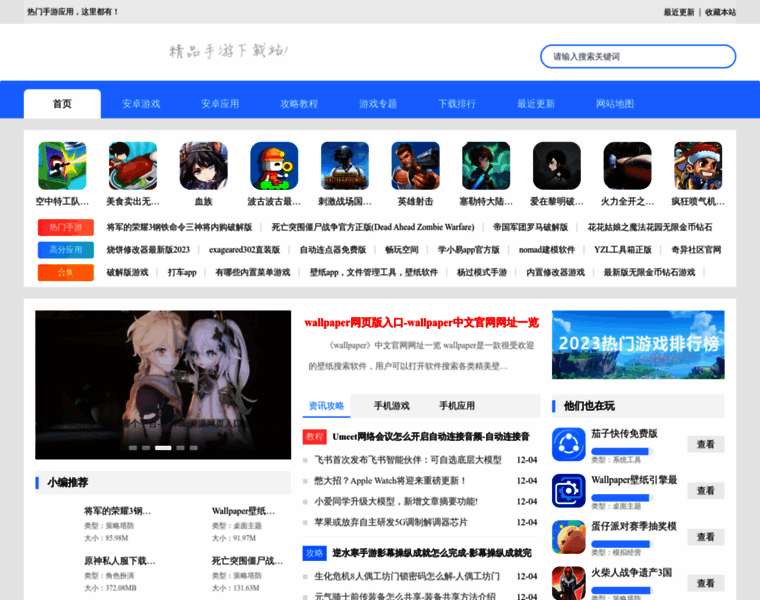Click the 火柴人战争遗产3 app icon
This screenshot has width=760, height=600.
coord(569,583)
